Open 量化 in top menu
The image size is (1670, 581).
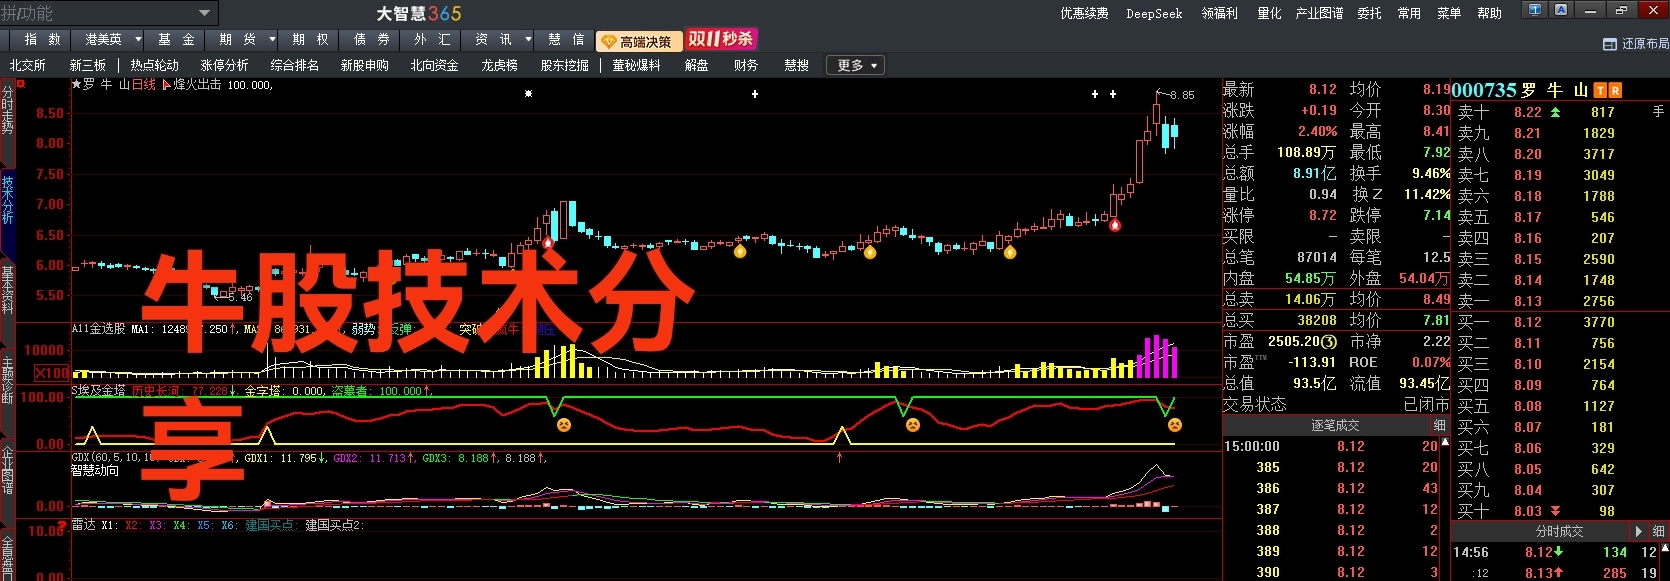pyautogui.click(x=1269, y=13)
